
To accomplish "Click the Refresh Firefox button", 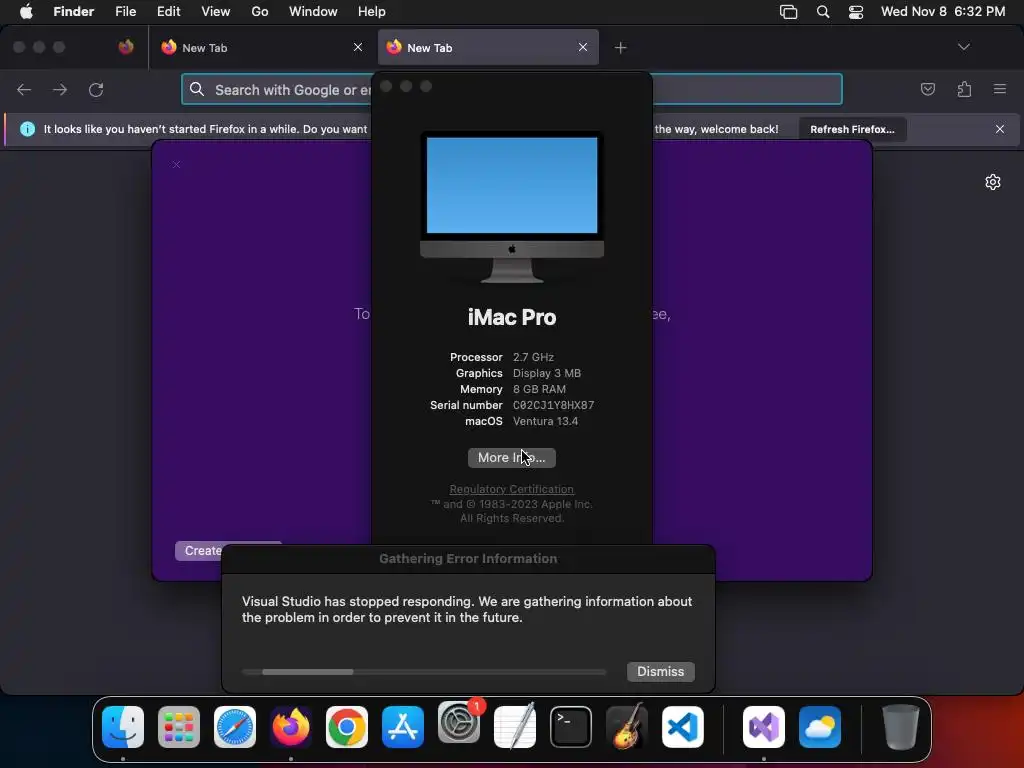I will pyautogui.click(x=852, y=129).
